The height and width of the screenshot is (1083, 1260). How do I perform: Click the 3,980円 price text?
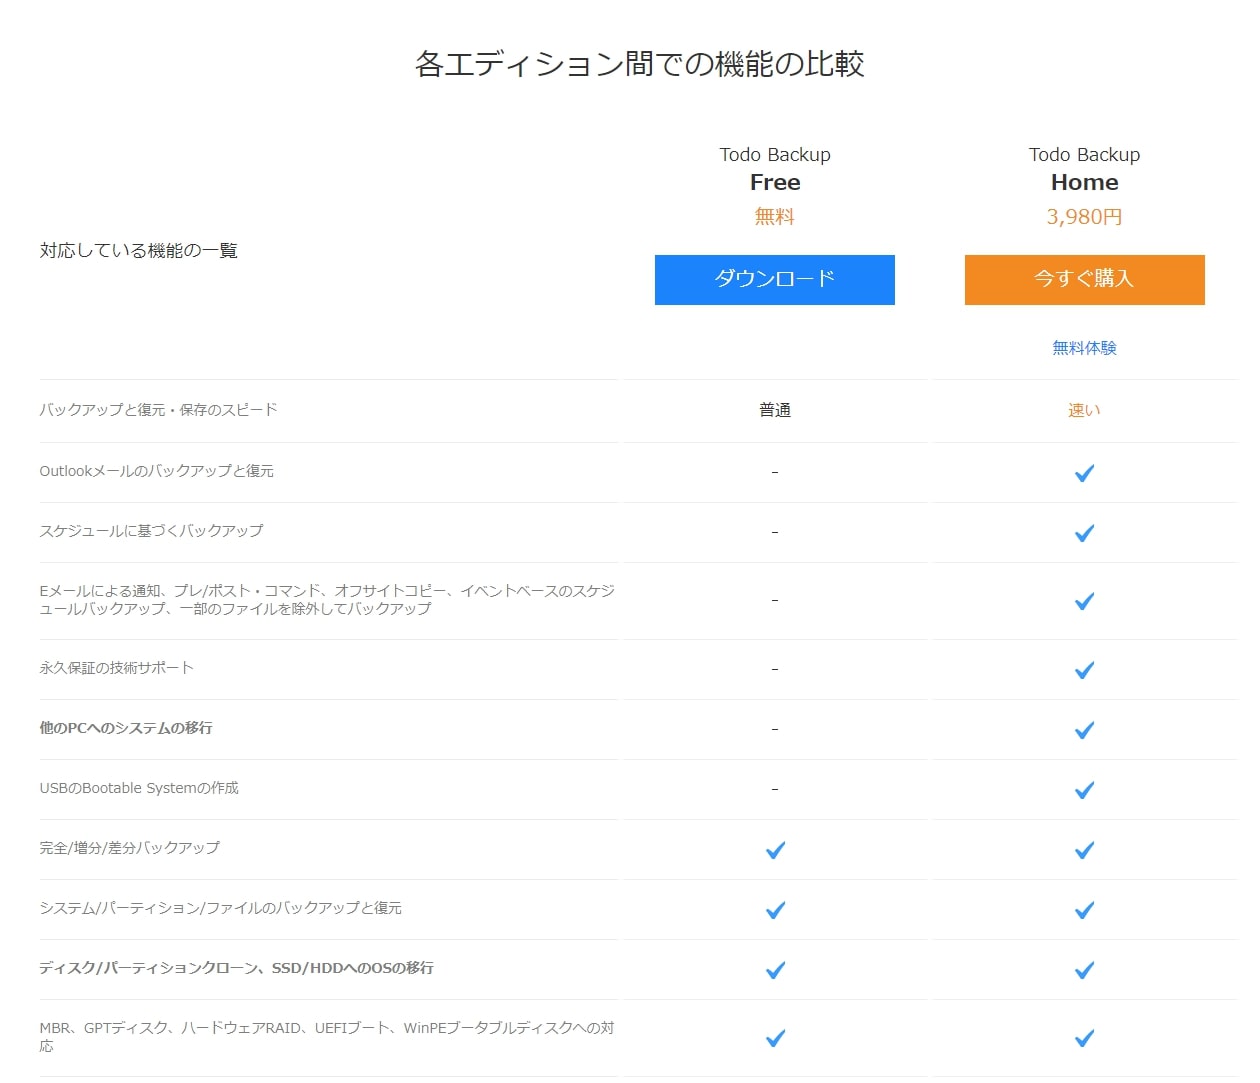[x=1084, y=217]
